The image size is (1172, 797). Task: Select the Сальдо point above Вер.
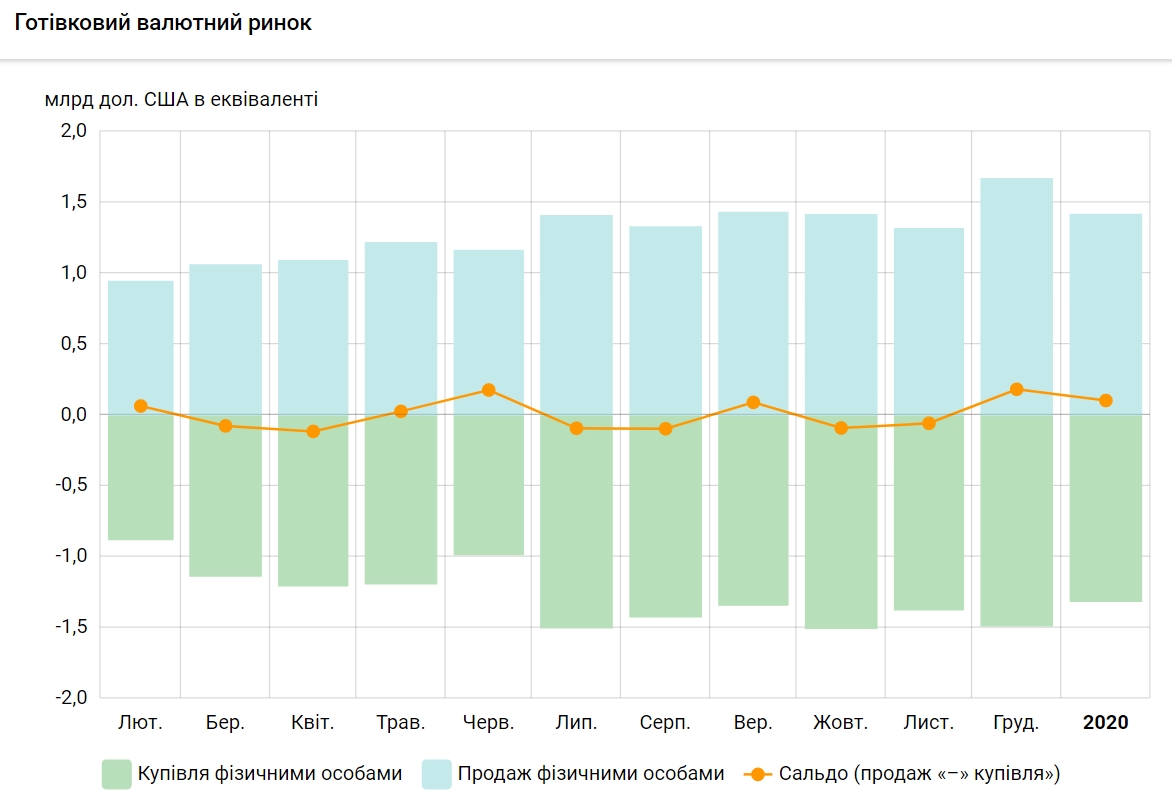(x=753, y=402)
